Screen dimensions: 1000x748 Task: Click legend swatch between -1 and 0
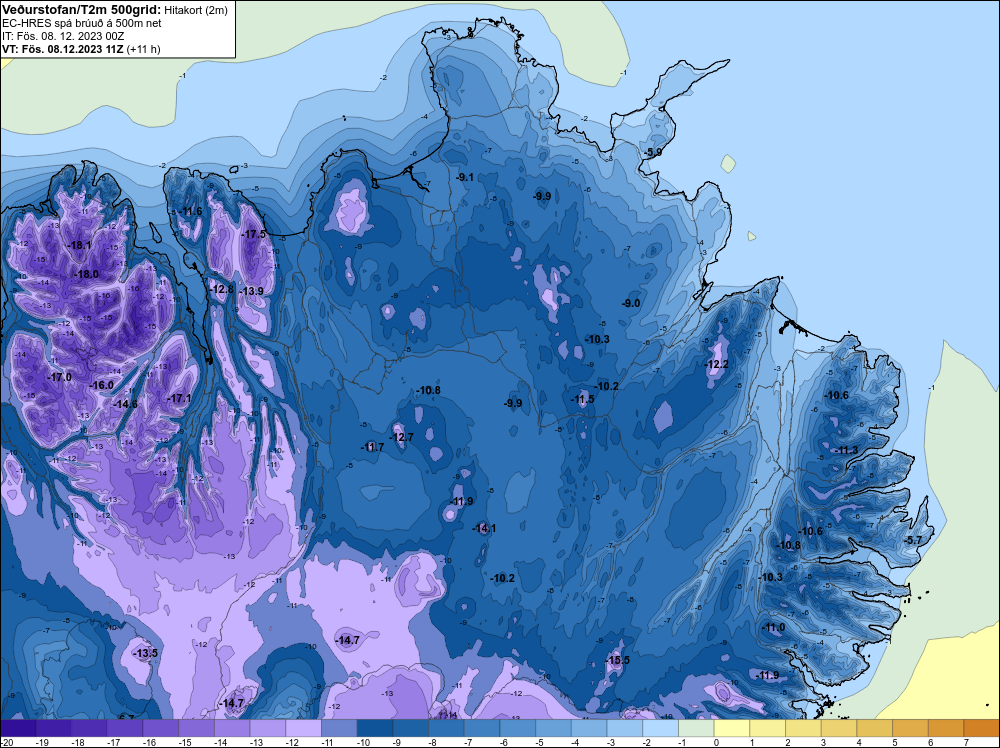pos(696,728)
